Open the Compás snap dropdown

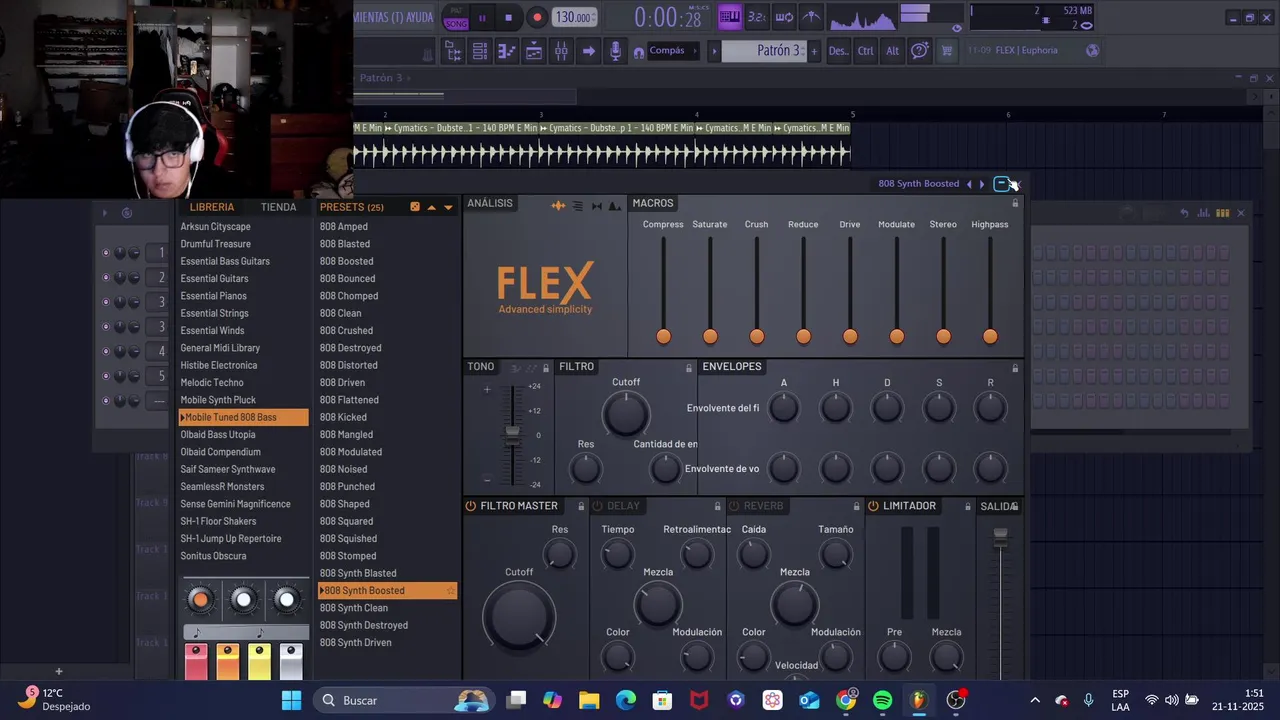(673, 51)
